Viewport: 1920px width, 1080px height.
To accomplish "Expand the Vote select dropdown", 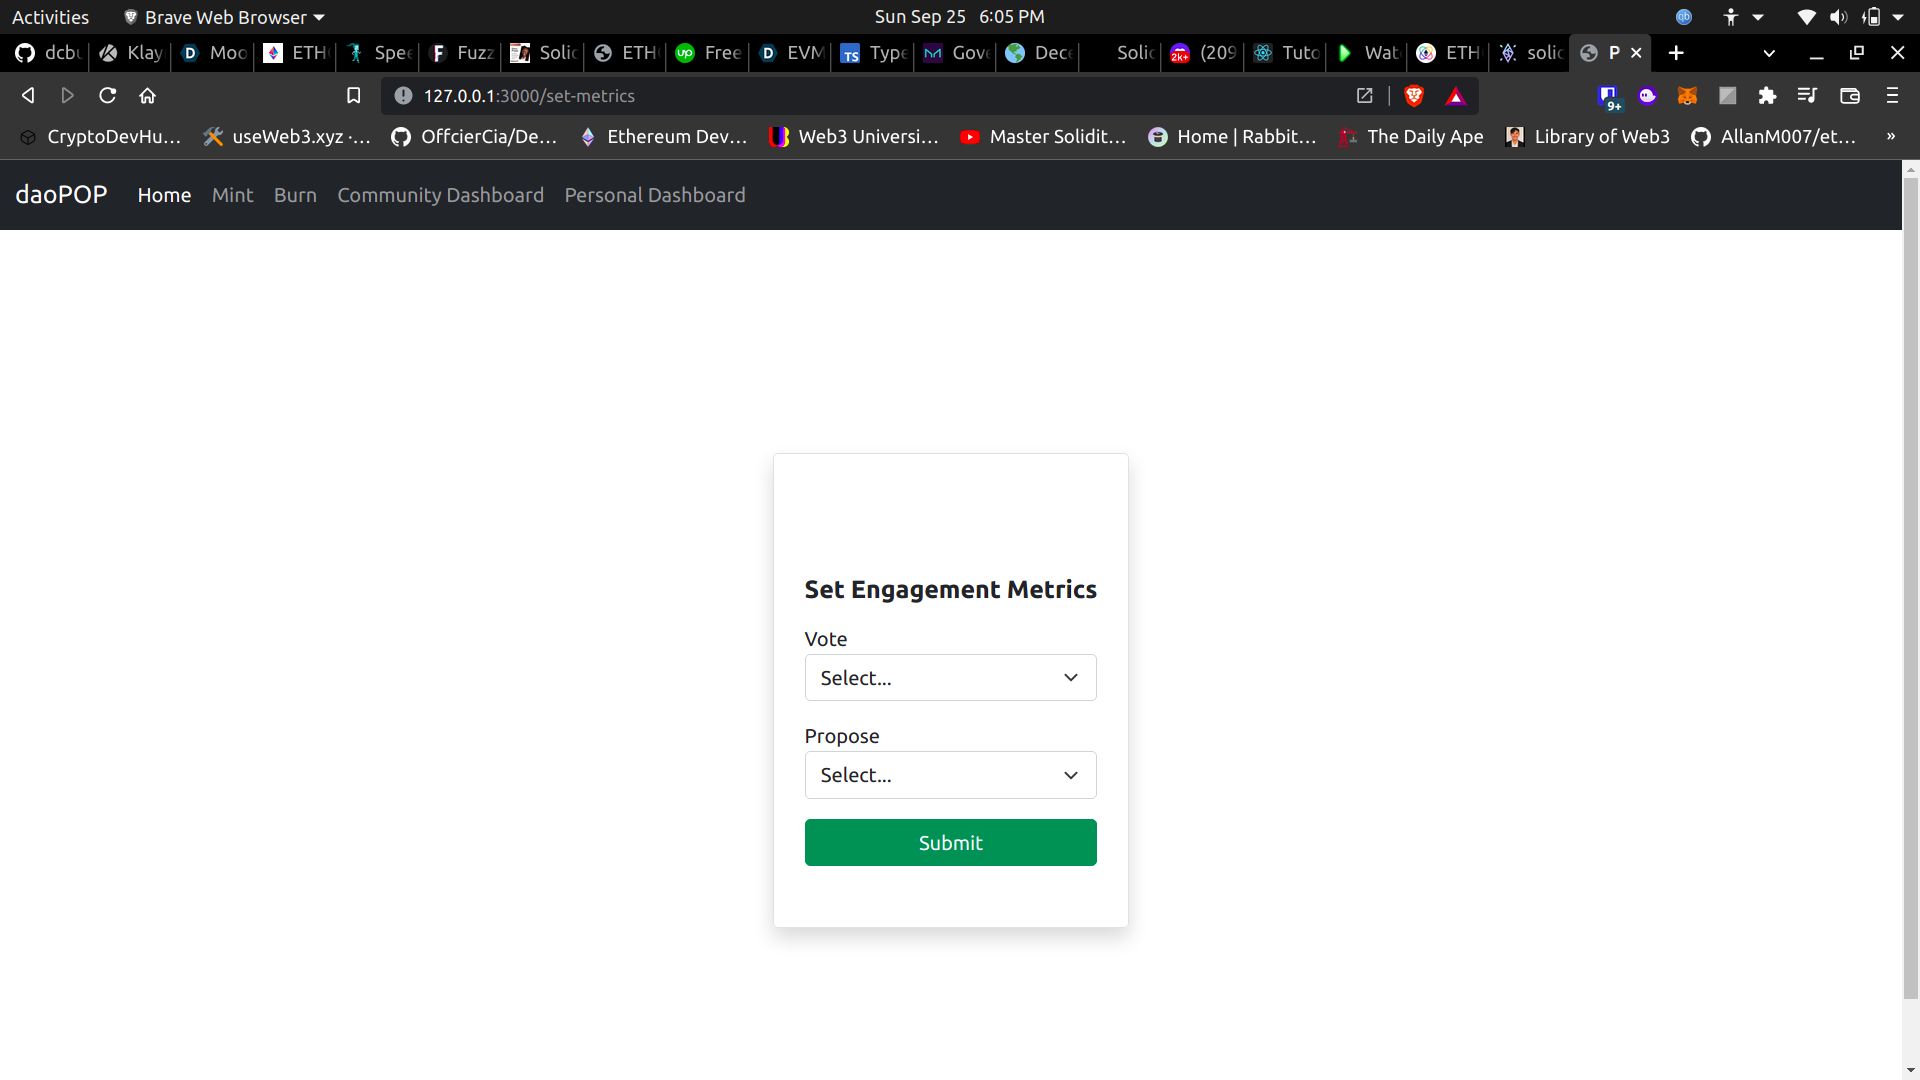I will click(x=950, y=677).
